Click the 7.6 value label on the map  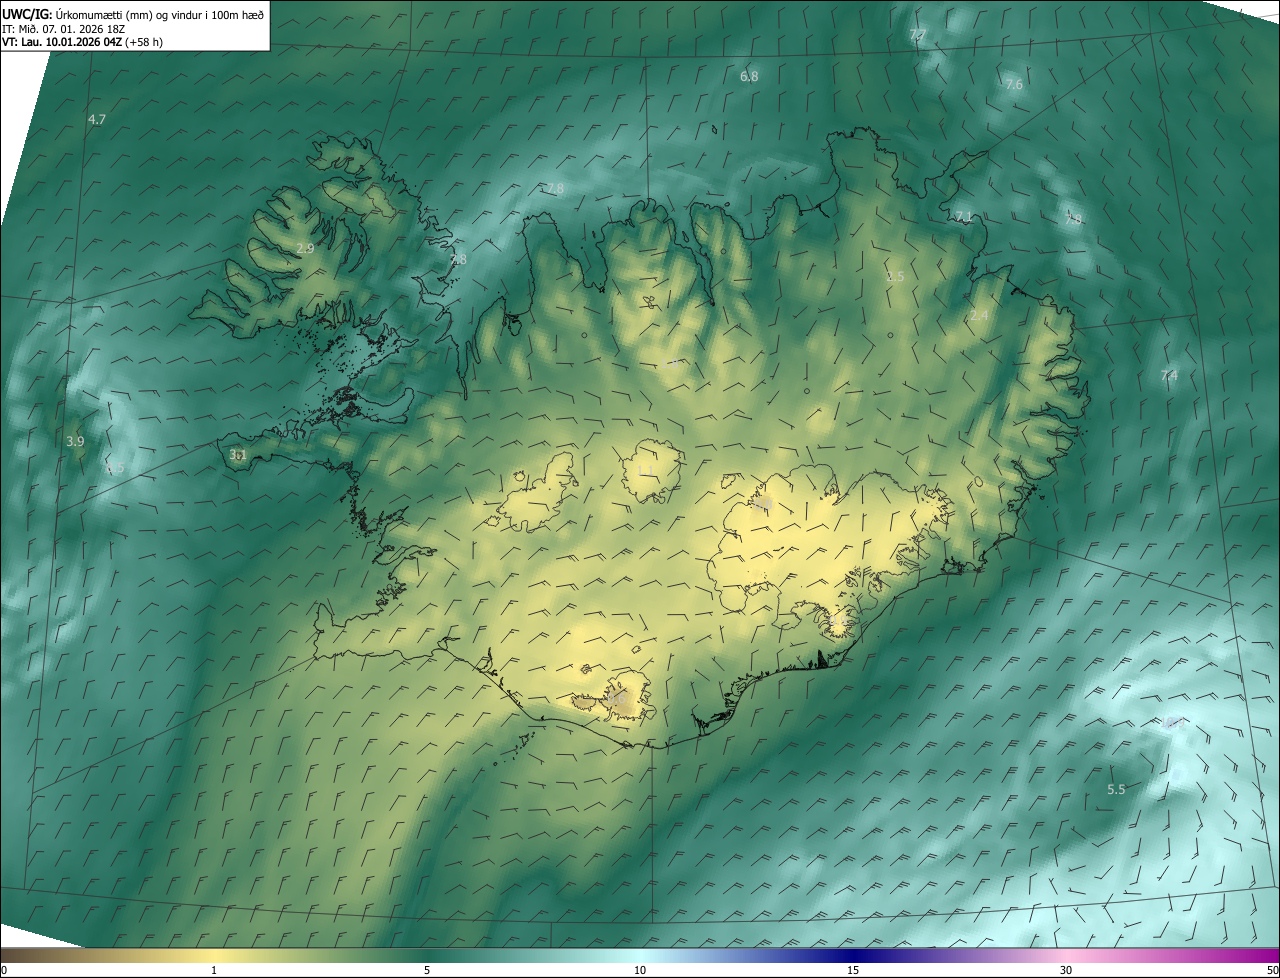(1014, 85)
